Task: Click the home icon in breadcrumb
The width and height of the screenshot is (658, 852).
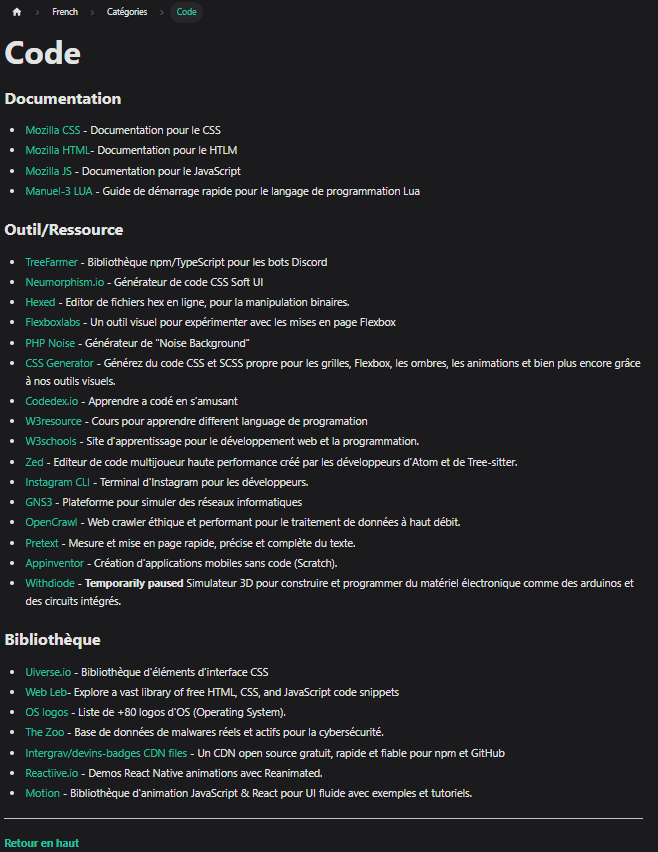Action: point(17,12)
